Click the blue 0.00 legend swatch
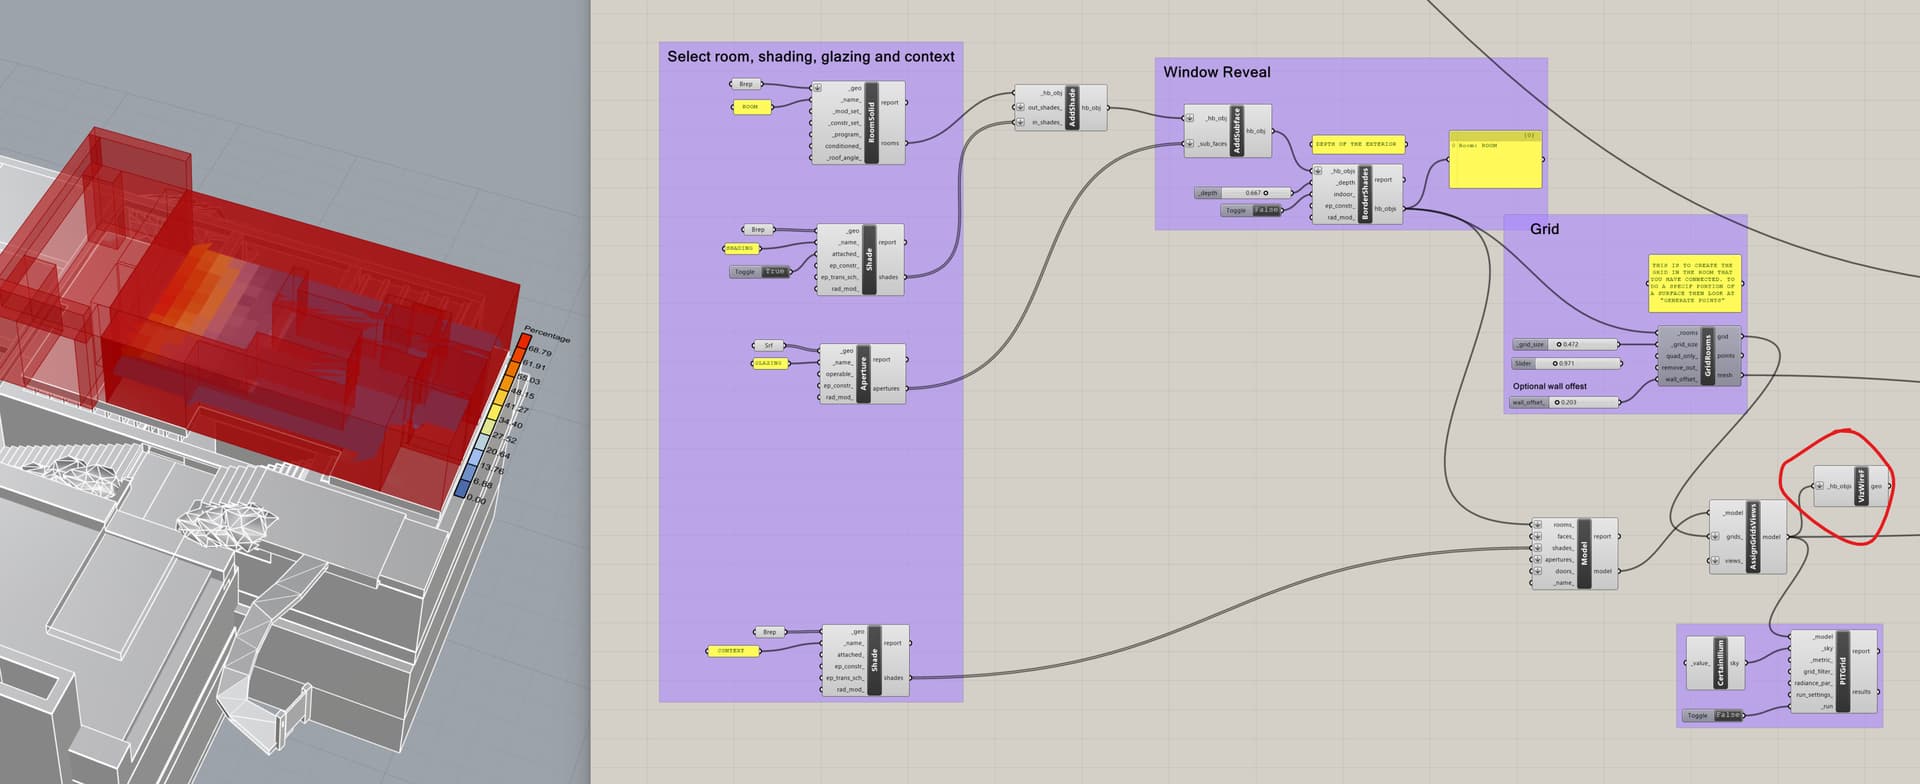Image resolution: width=1920 pixels, height=784 pixels. coord(462,490)
